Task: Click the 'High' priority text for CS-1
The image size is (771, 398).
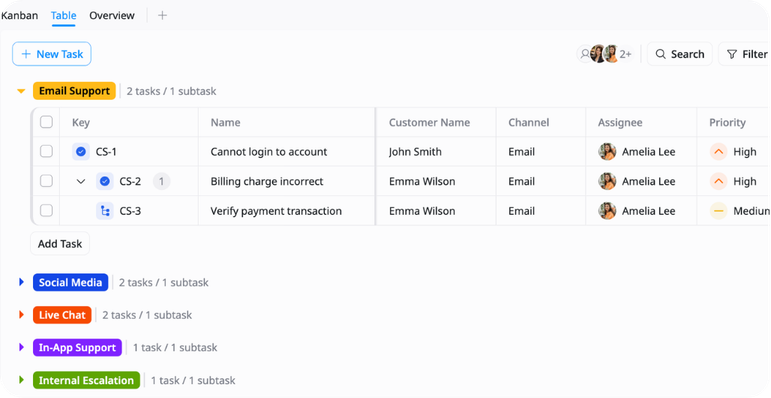Action: (x=744, y=152)
